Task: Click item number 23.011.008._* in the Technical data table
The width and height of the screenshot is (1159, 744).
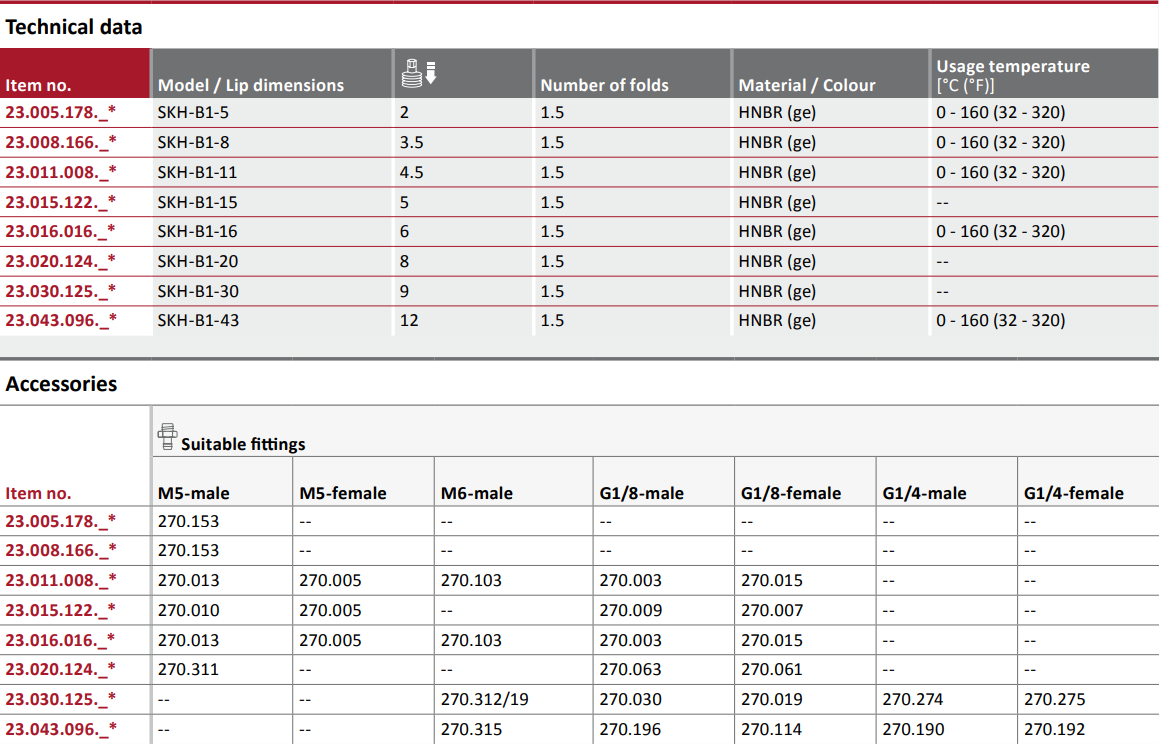Action: tap(61, 172)
